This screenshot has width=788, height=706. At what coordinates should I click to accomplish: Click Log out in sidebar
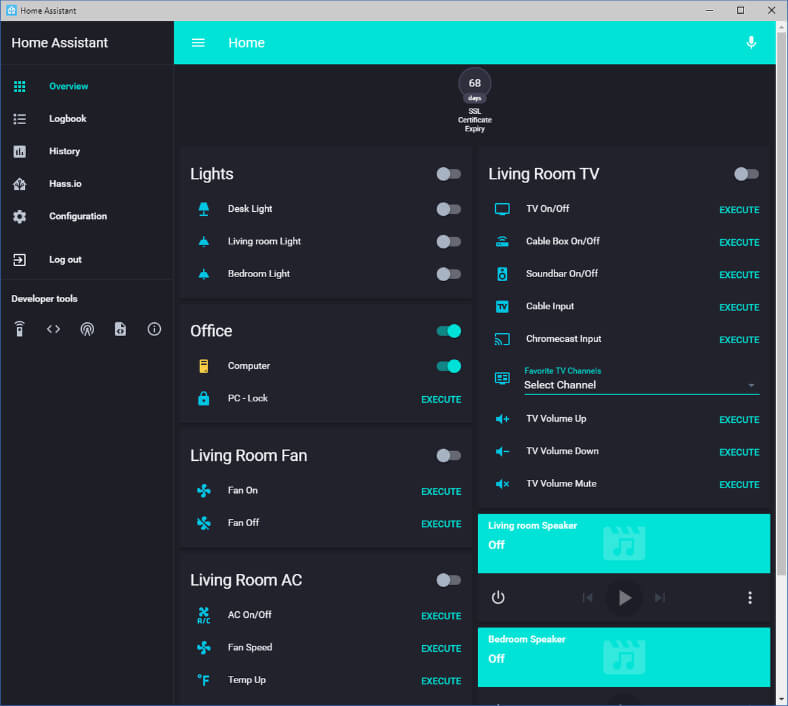click(87, 260)
